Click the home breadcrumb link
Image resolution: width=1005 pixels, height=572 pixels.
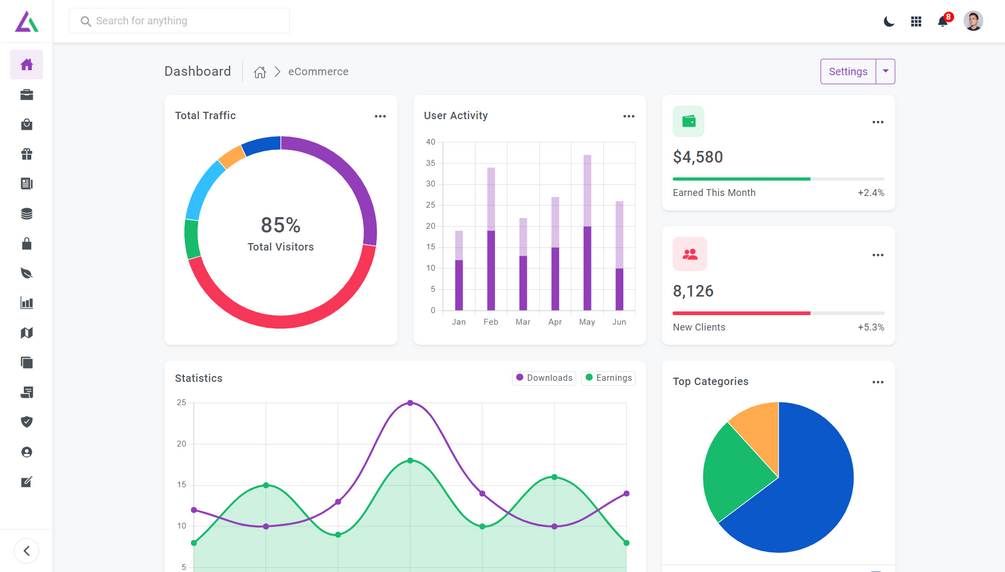click(260, 72)
